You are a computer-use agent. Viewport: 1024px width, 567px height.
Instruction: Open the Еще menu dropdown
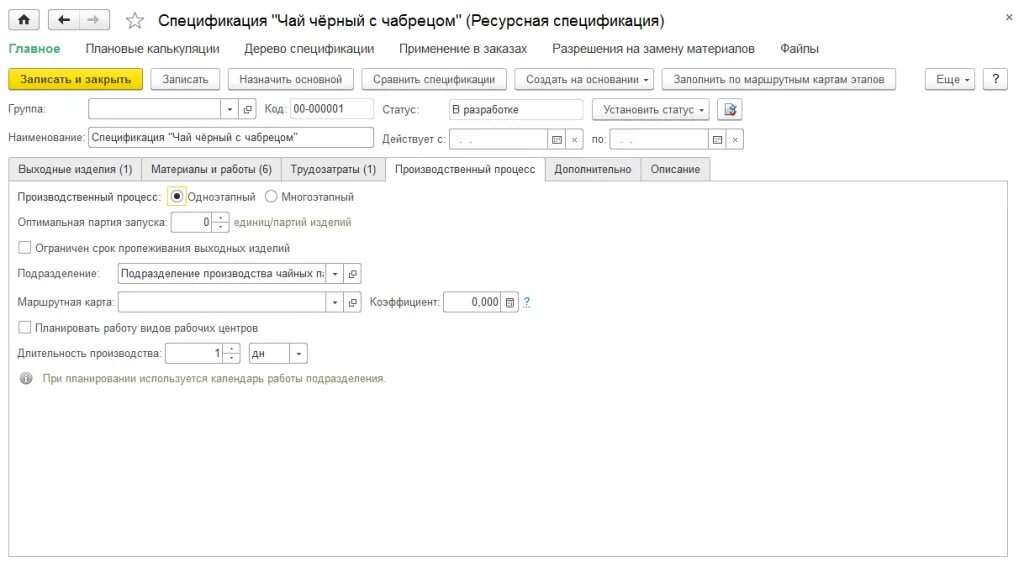[950, 79]
